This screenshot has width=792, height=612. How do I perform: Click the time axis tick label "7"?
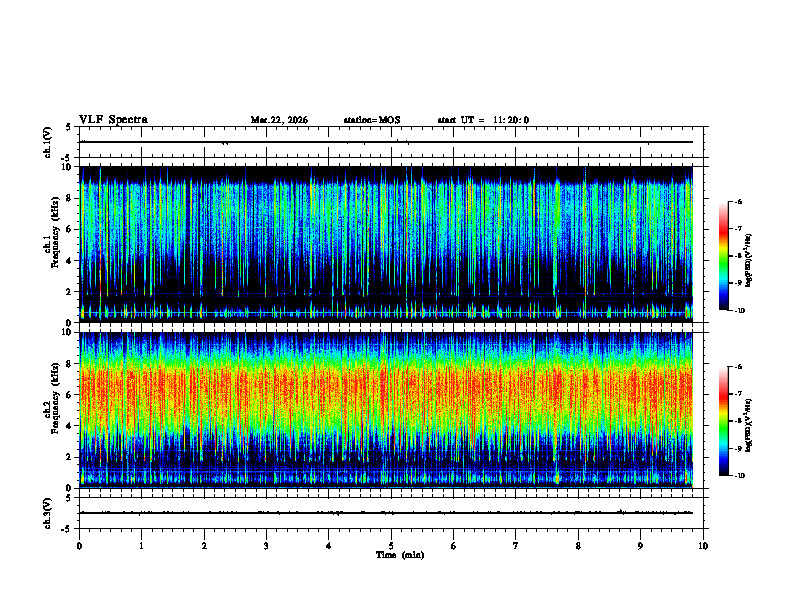point(516,546)
